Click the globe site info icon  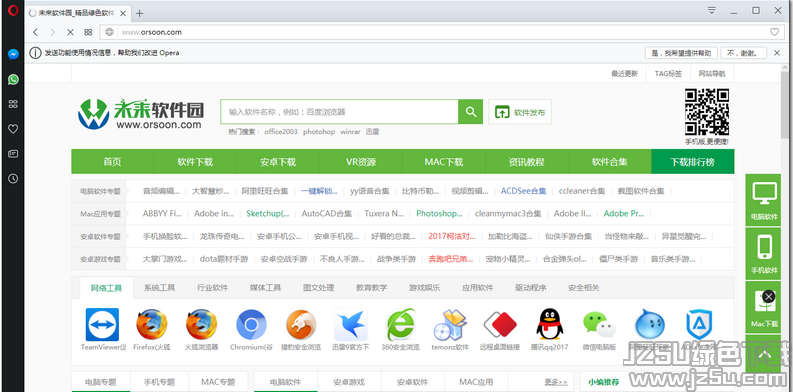pos(109,32)
